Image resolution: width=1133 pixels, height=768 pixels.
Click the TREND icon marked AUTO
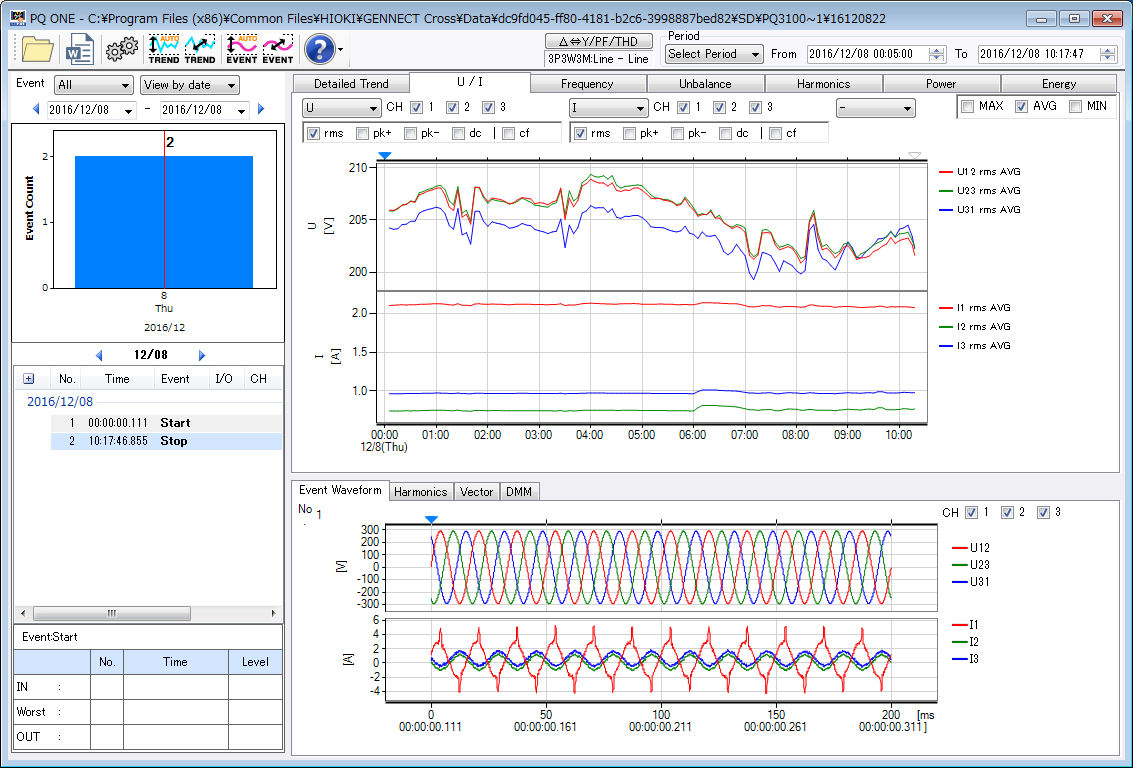click(164, 49)
